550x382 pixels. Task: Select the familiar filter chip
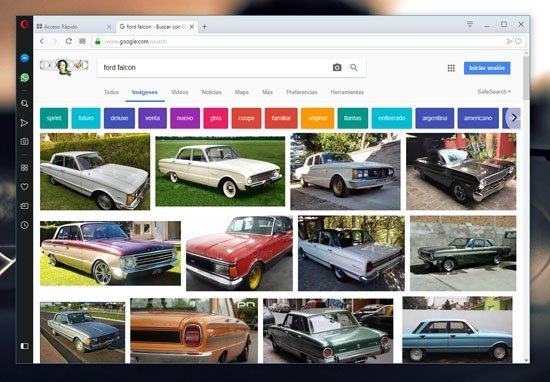click(281, 118)
